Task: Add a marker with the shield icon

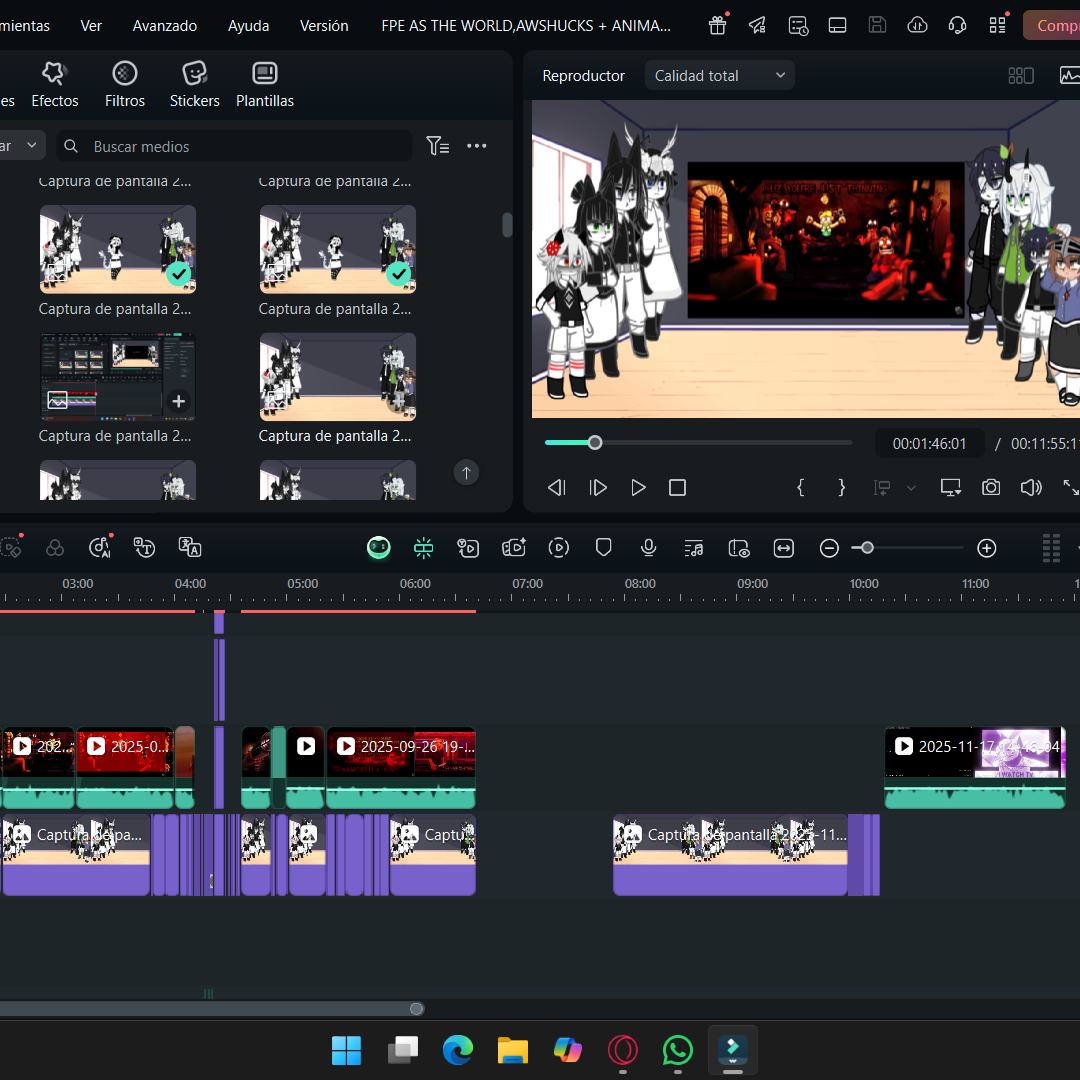Action: (x=603, y=548)
